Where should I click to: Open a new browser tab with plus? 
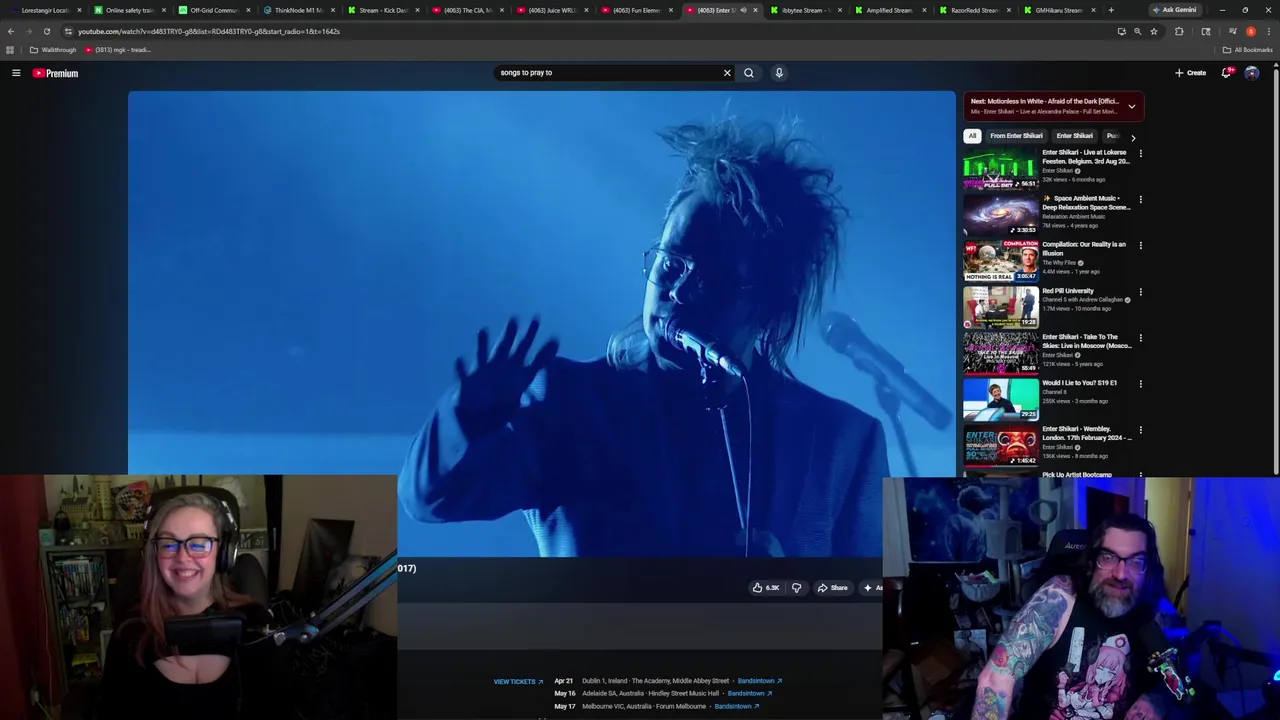pyautogui.click(x=1110, y=10)
